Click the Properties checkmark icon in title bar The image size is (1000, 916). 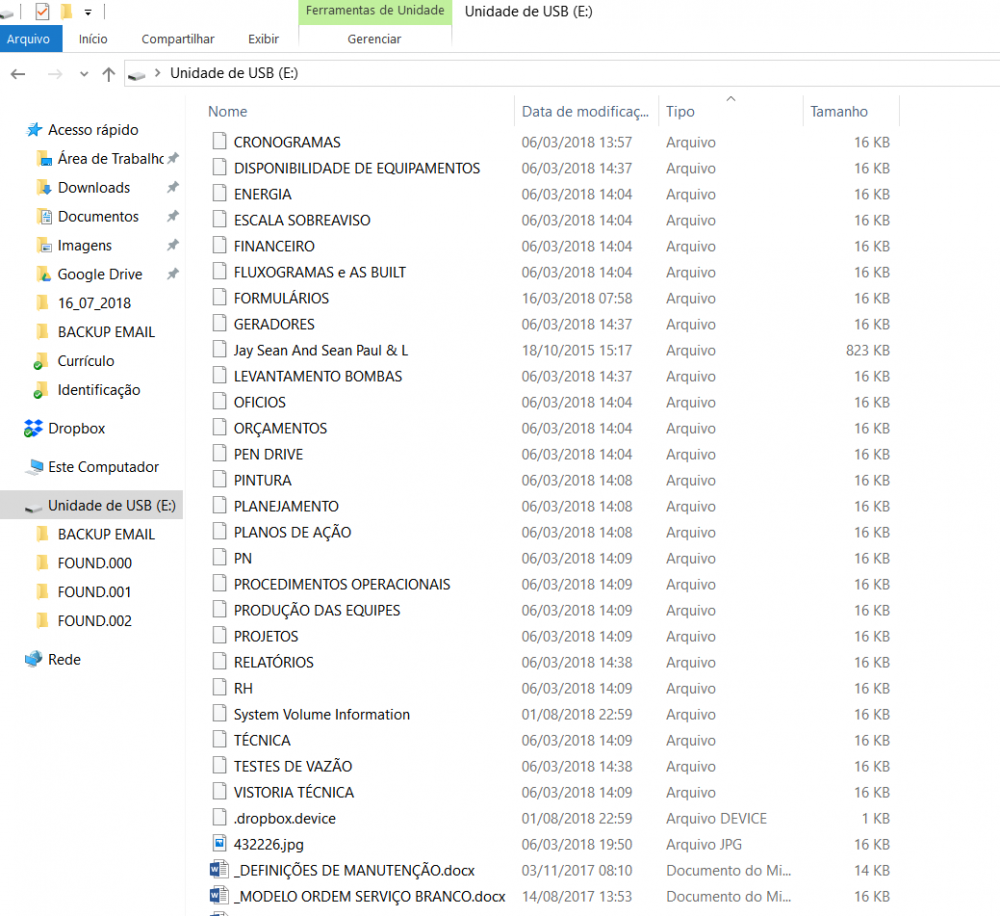[42, 12]
